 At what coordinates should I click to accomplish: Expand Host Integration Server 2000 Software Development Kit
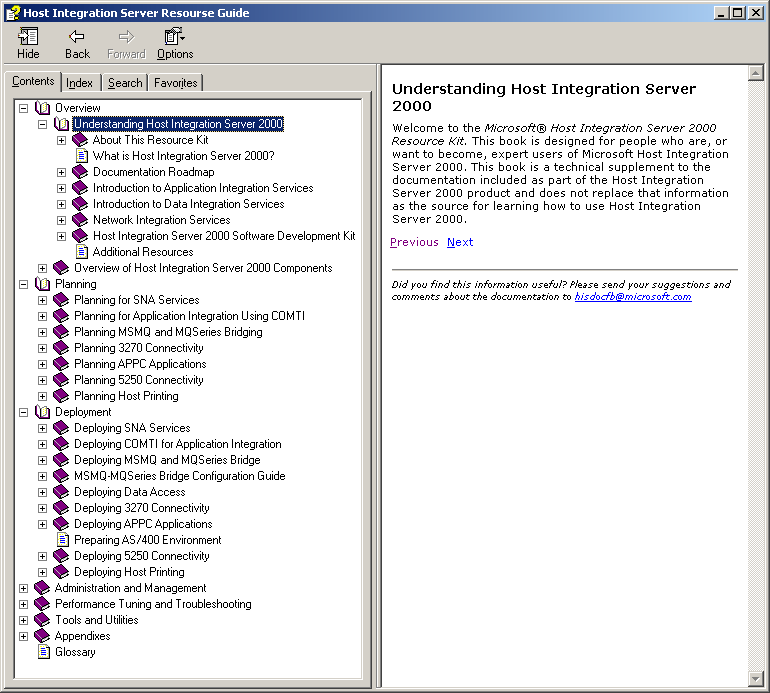coord(61,236)
